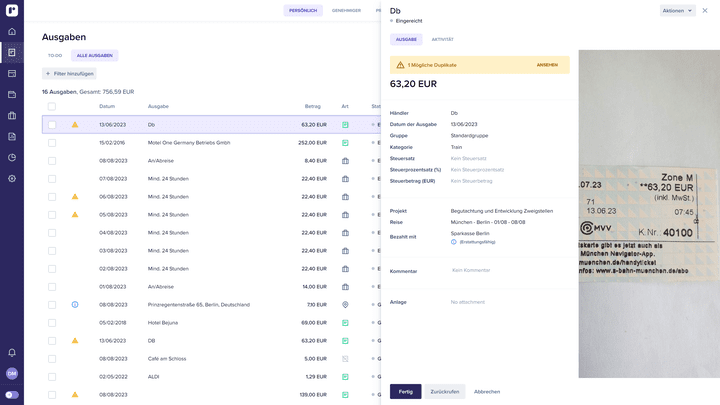Open the notifications bell icon

12,352
